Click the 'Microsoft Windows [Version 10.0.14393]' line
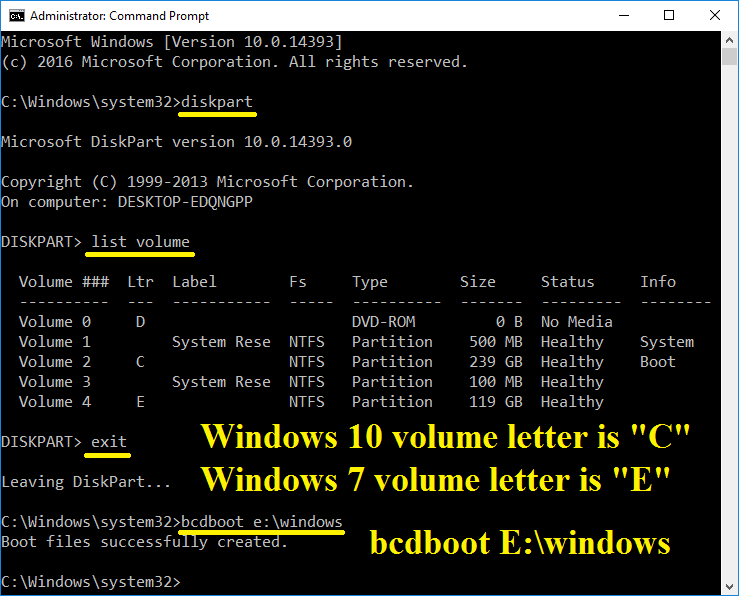The width and height of the screenshot is (739, 596). point(172,42)
